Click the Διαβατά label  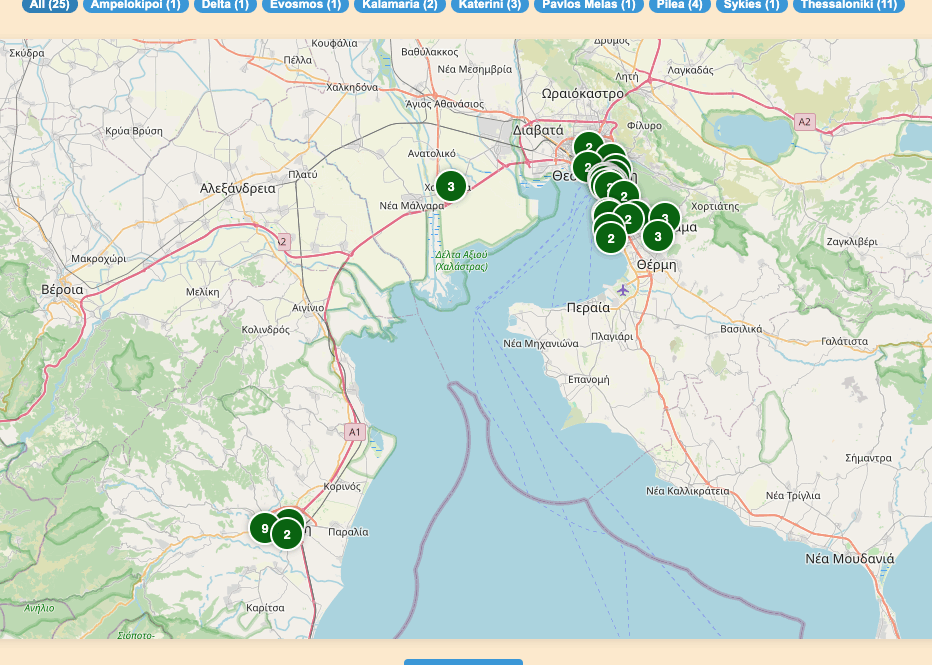coord(539,130)
